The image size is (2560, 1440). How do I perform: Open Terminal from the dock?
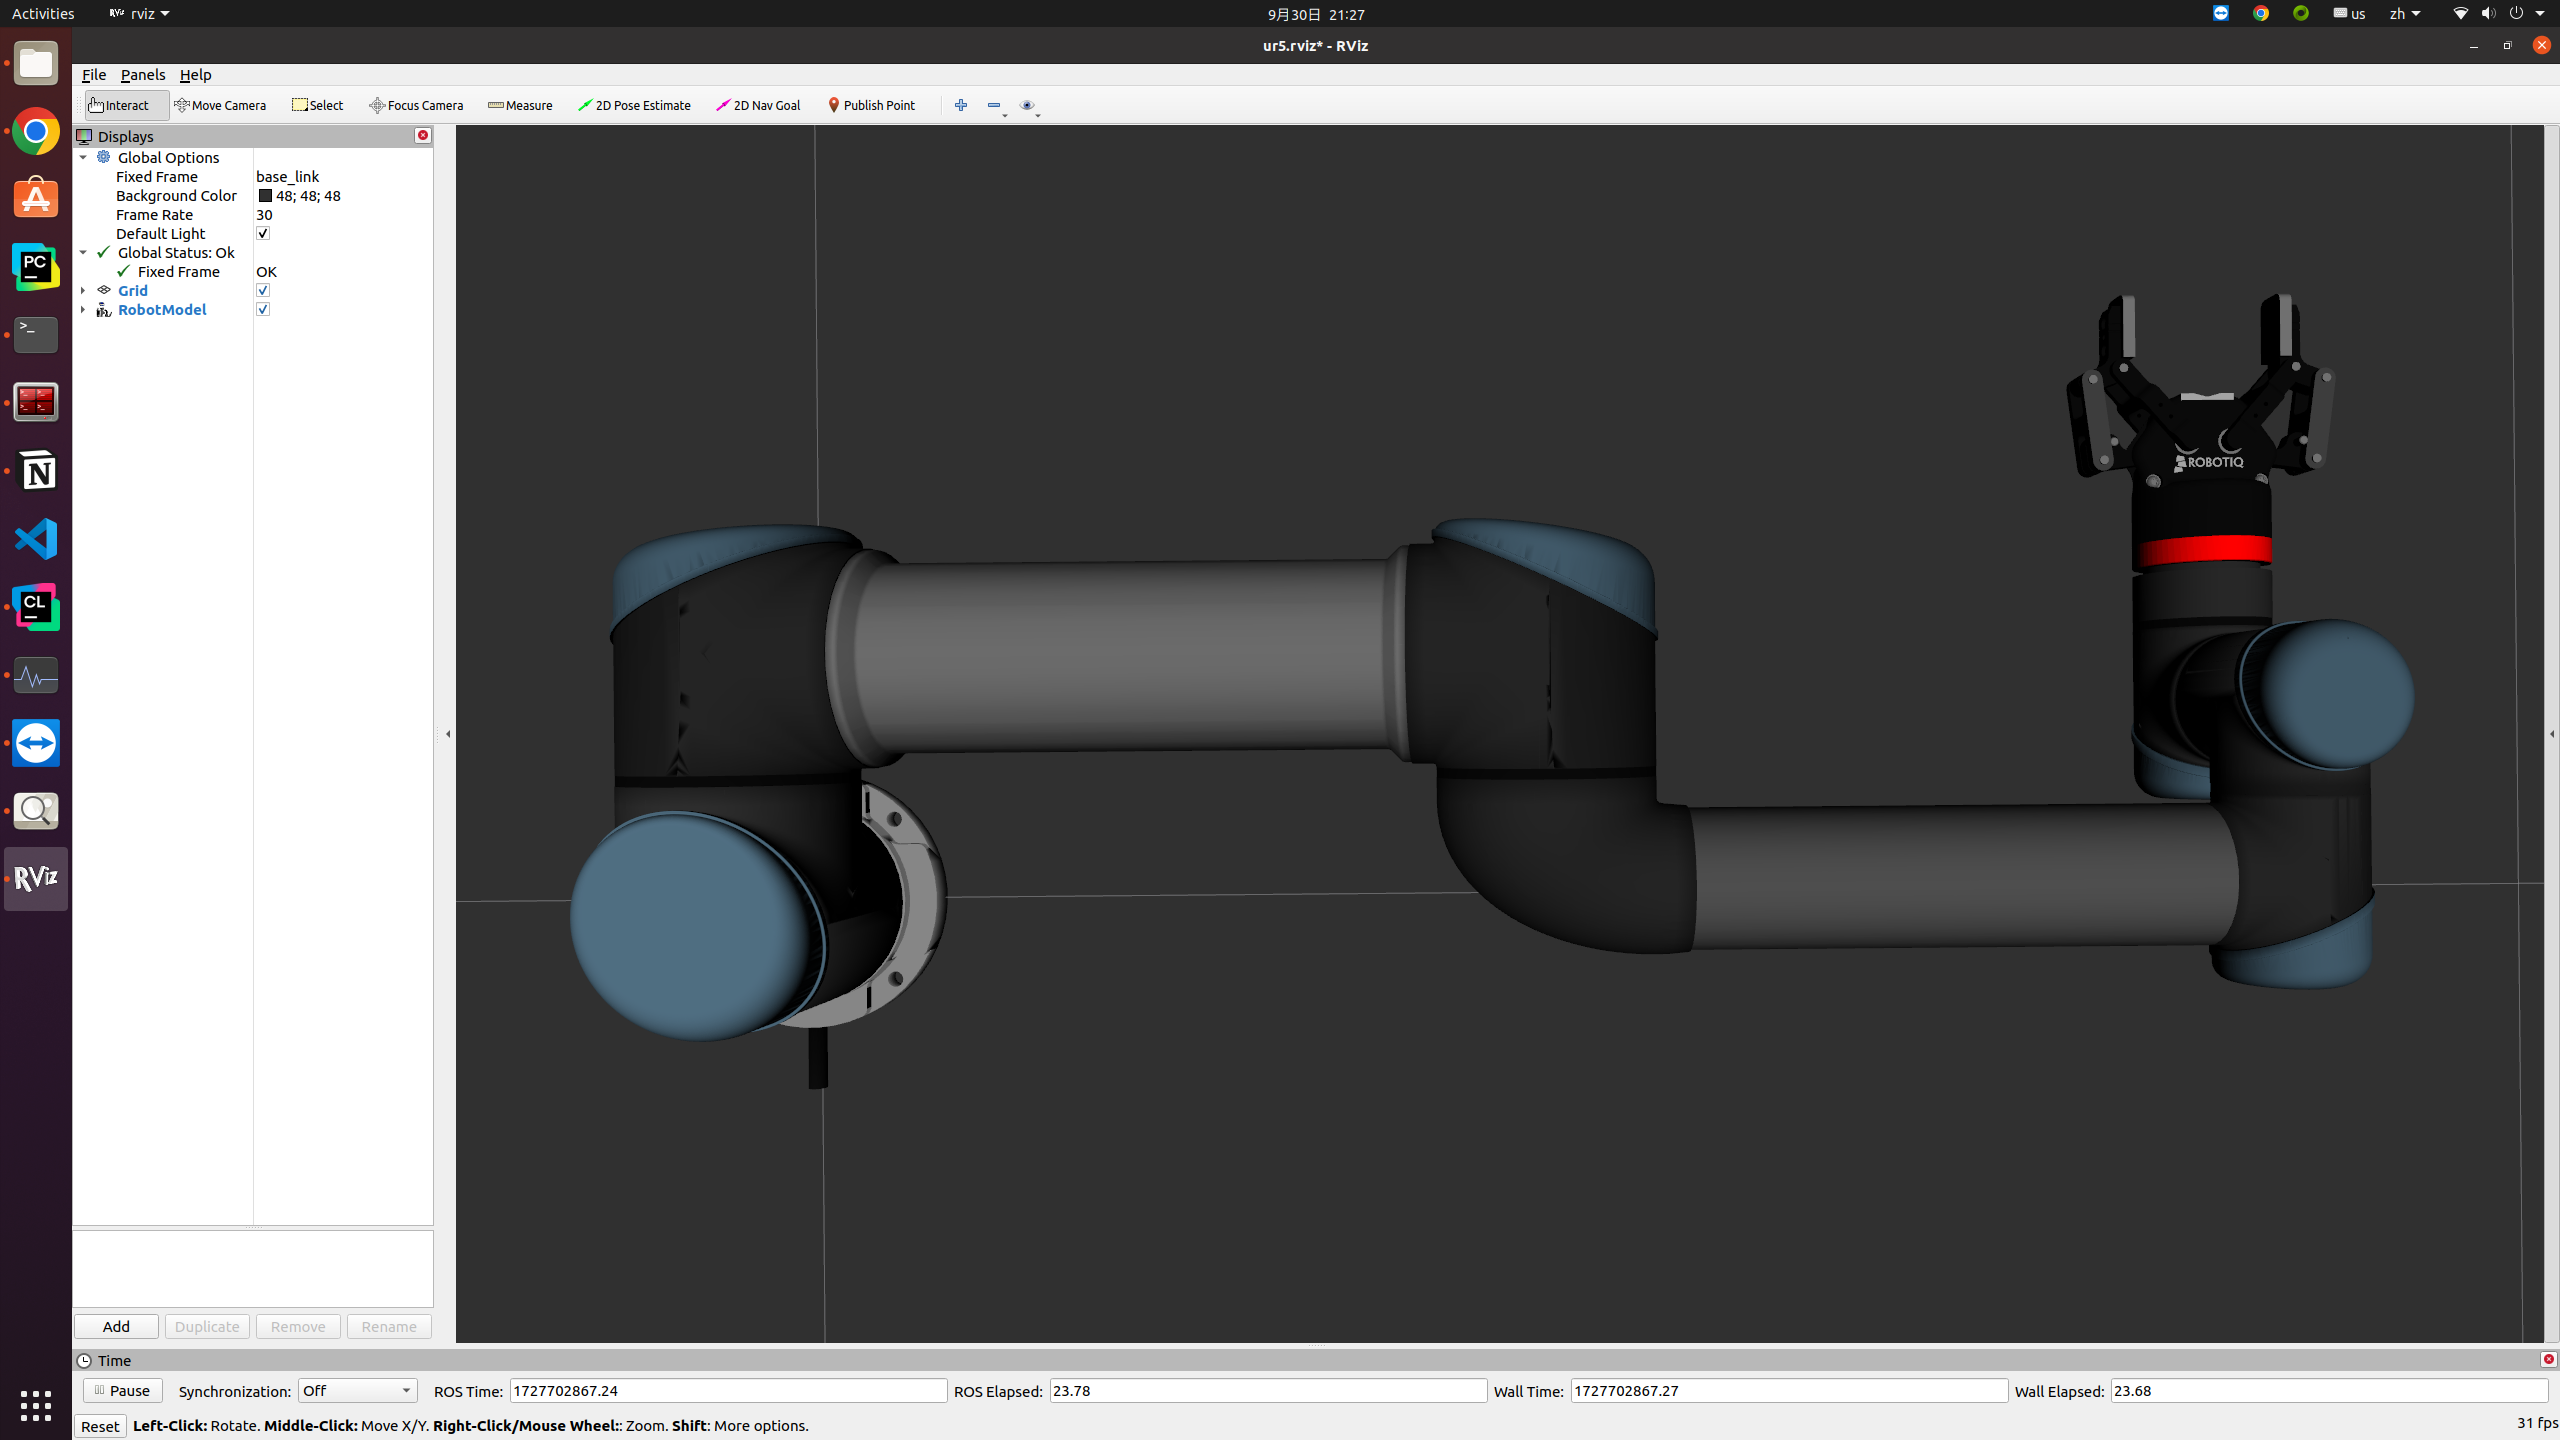point(36,335)
